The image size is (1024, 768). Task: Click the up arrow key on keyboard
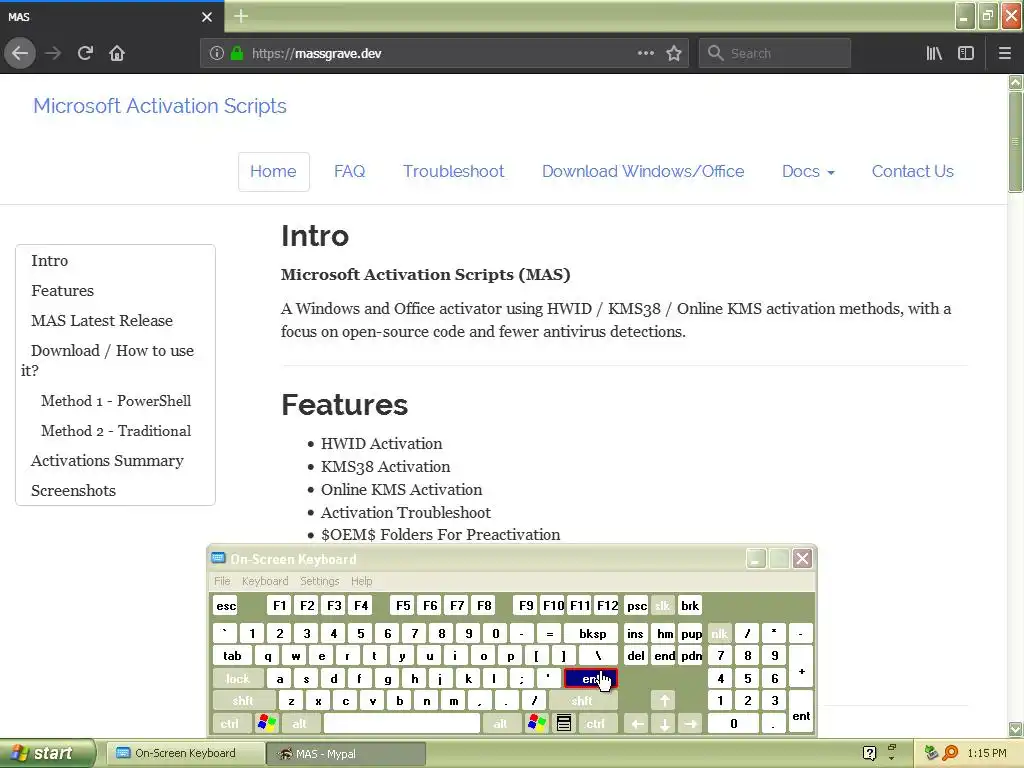pos(664,701)
